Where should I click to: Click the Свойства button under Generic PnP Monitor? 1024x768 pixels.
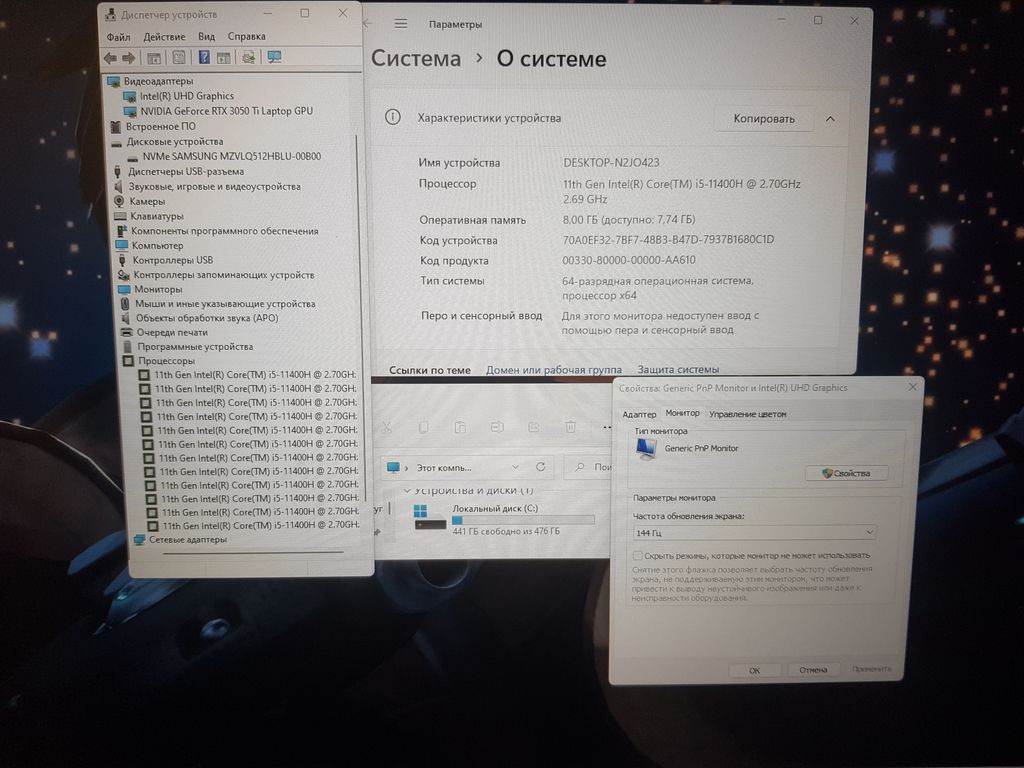tap(846, 473)
